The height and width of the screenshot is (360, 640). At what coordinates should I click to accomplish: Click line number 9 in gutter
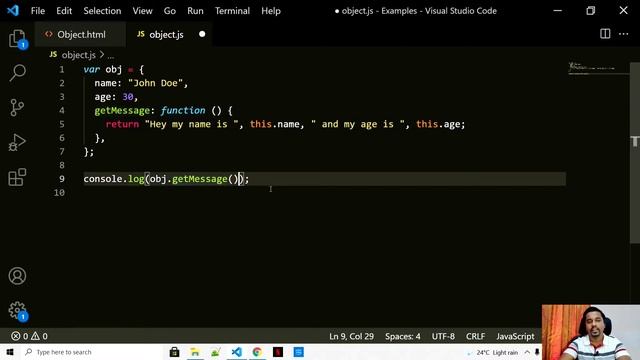point(62,179)
